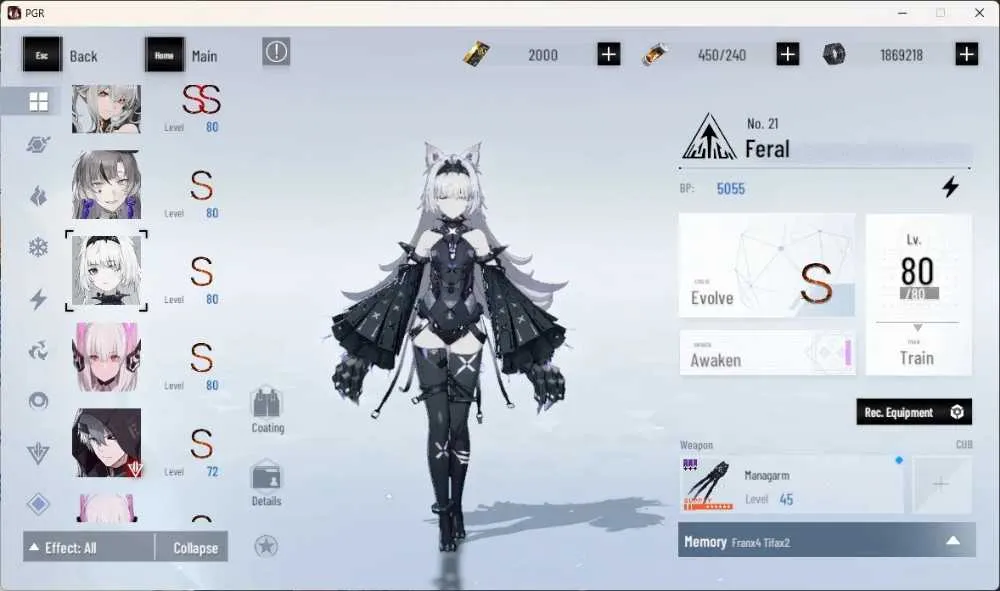Select the all-elements grid filter icon
The image size is (1000, 591).
tap(38, 101)
